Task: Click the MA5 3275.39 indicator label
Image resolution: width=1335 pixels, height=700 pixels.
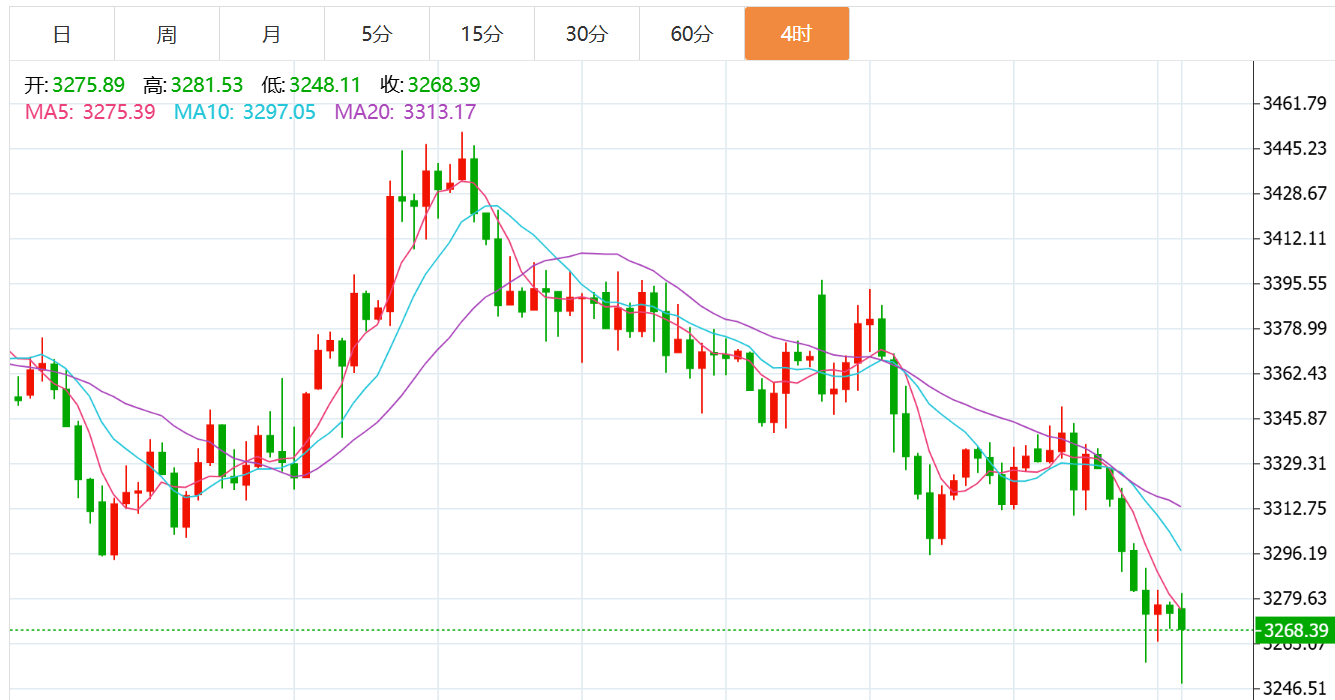Action: point(90,112)
